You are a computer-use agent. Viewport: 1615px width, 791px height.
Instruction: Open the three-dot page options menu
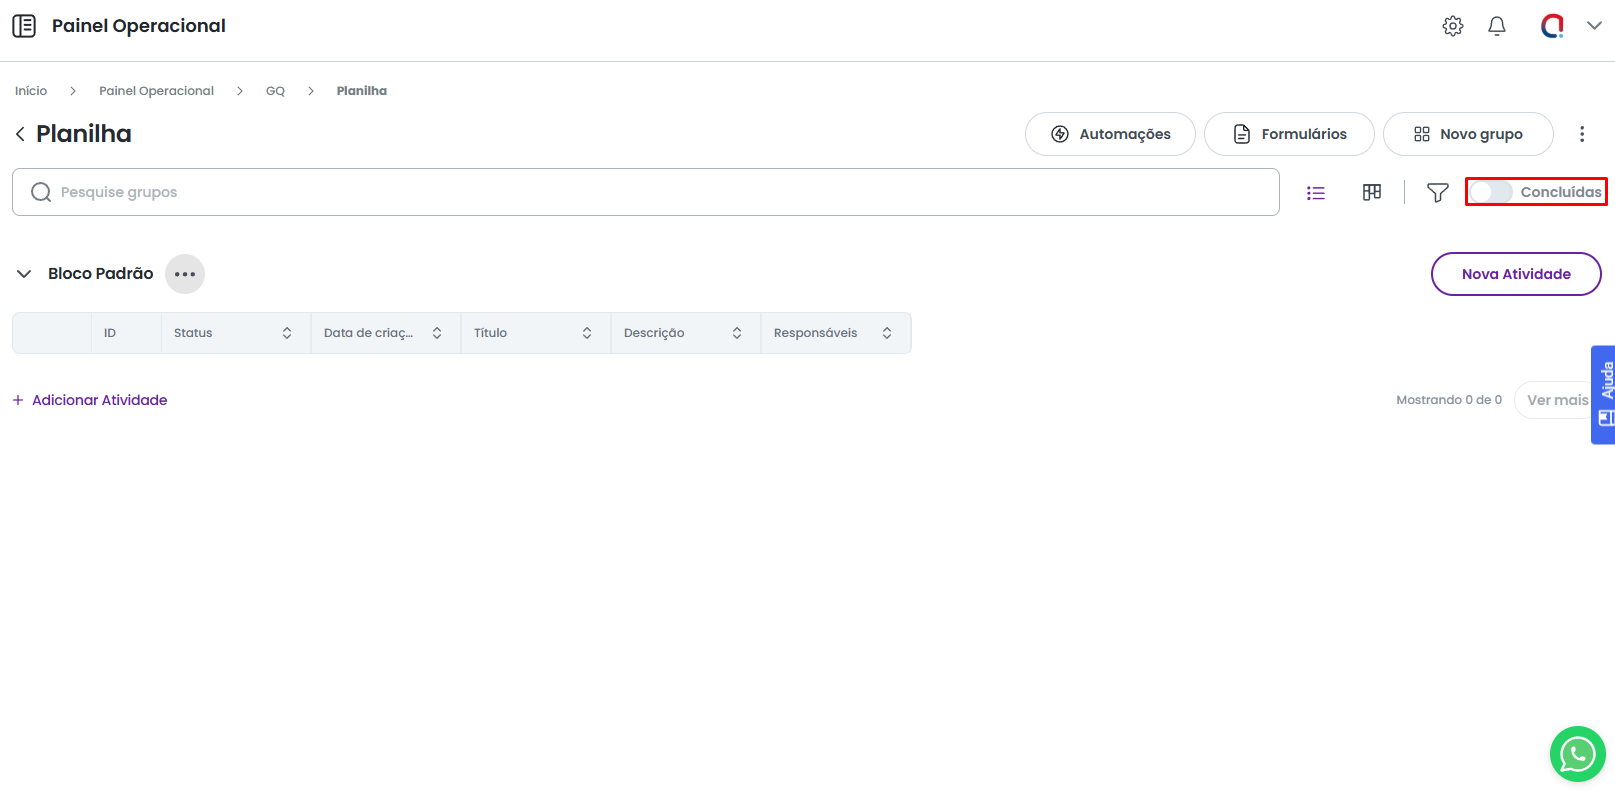pyautogui.click(x=1581, y=134)
